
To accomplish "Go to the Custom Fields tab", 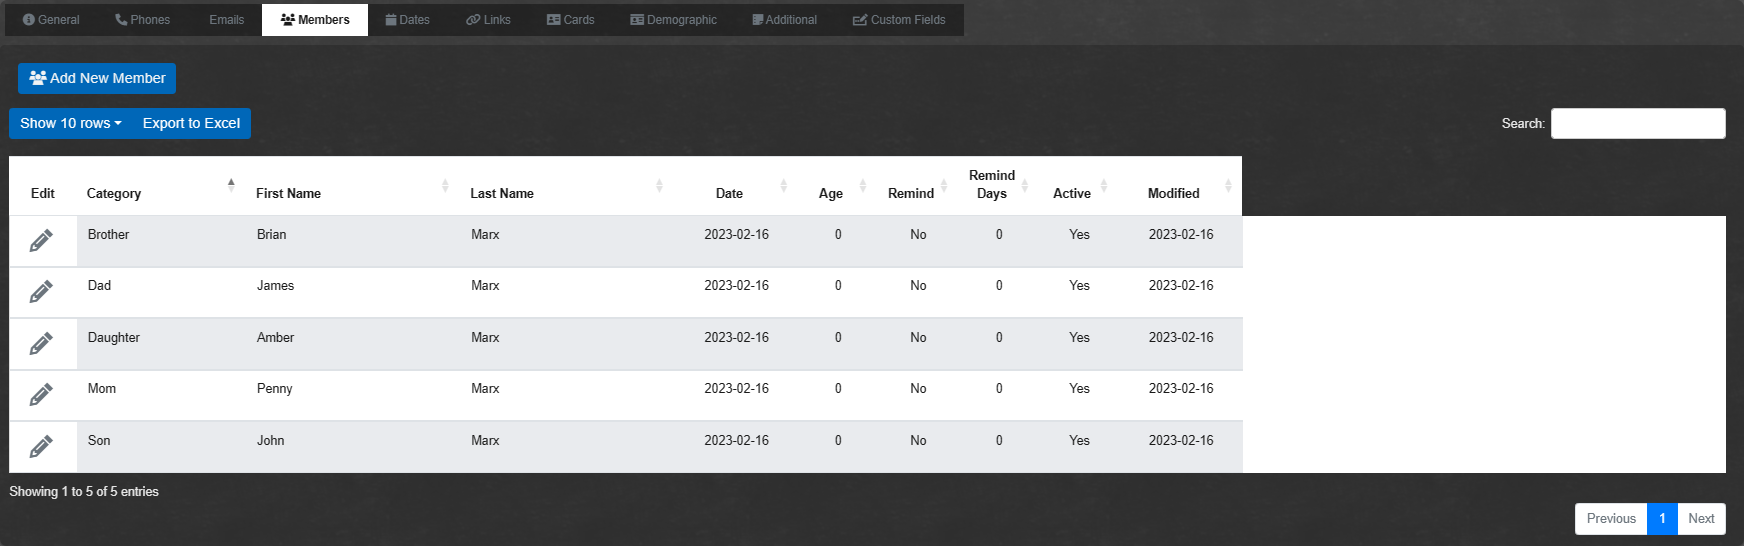I will (x=898, y=20).
